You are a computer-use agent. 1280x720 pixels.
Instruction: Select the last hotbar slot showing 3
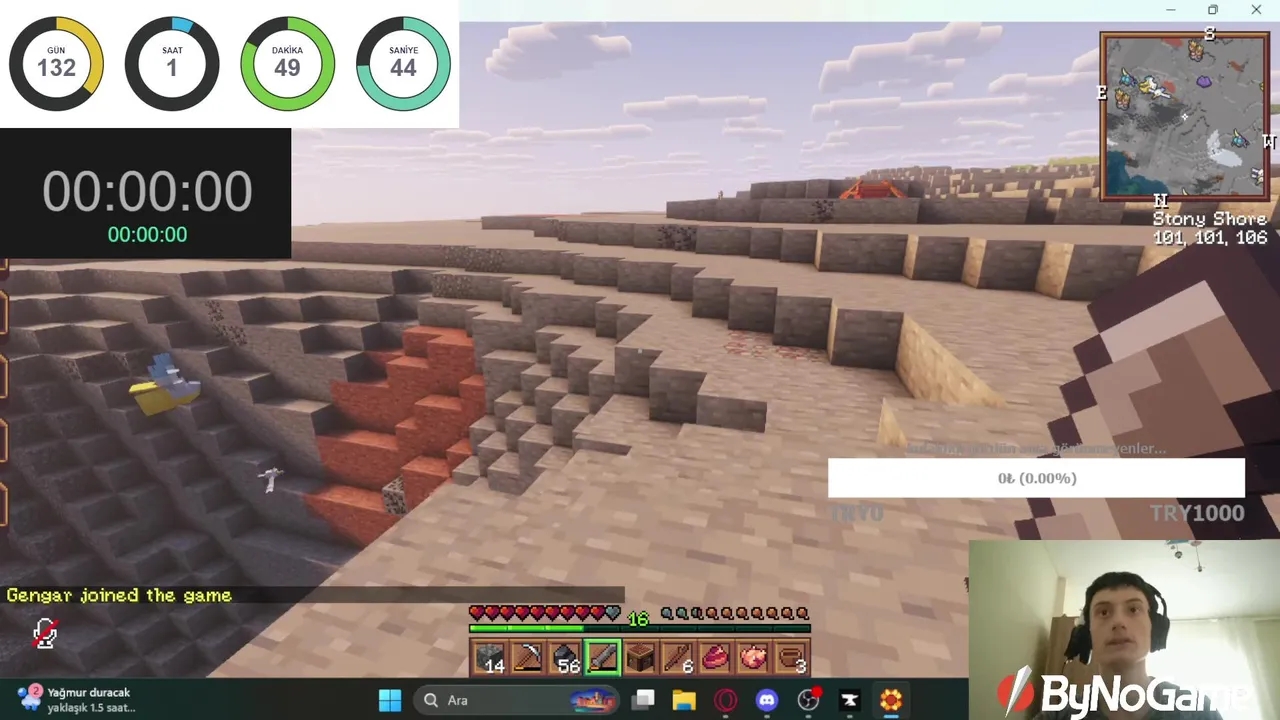click(x=789, y=658)
